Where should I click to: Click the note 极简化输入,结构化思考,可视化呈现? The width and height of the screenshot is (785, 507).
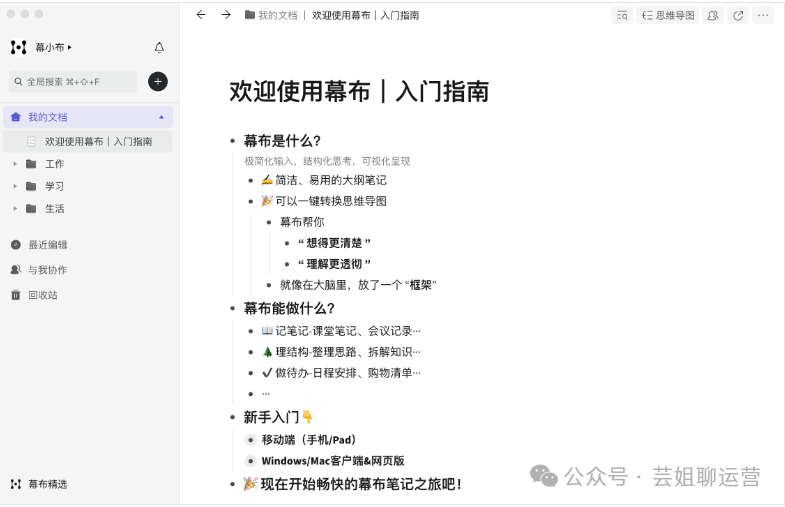click(327, 161)
